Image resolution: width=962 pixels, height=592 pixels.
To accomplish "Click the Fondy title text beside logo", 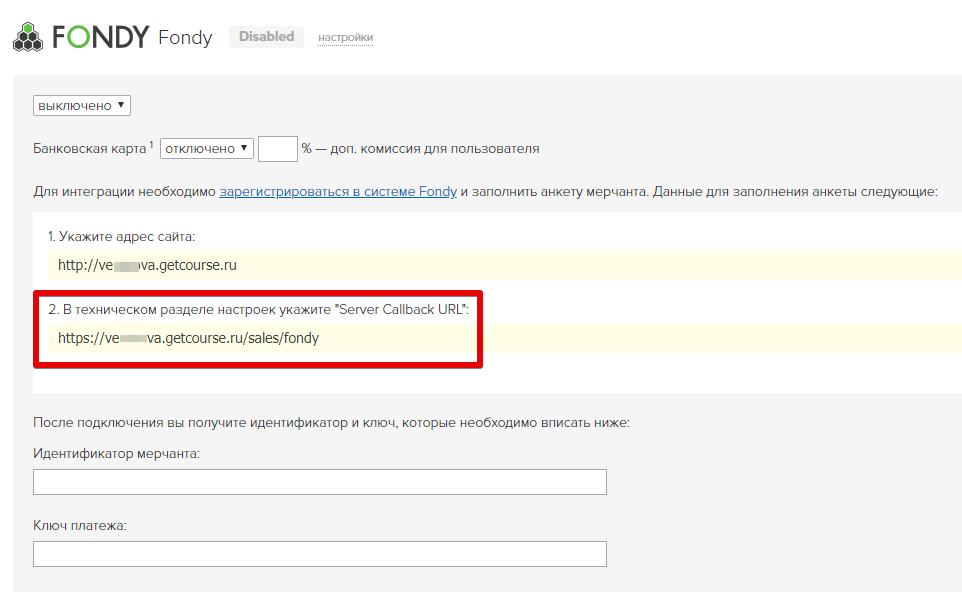I will (x=185, y=37).
